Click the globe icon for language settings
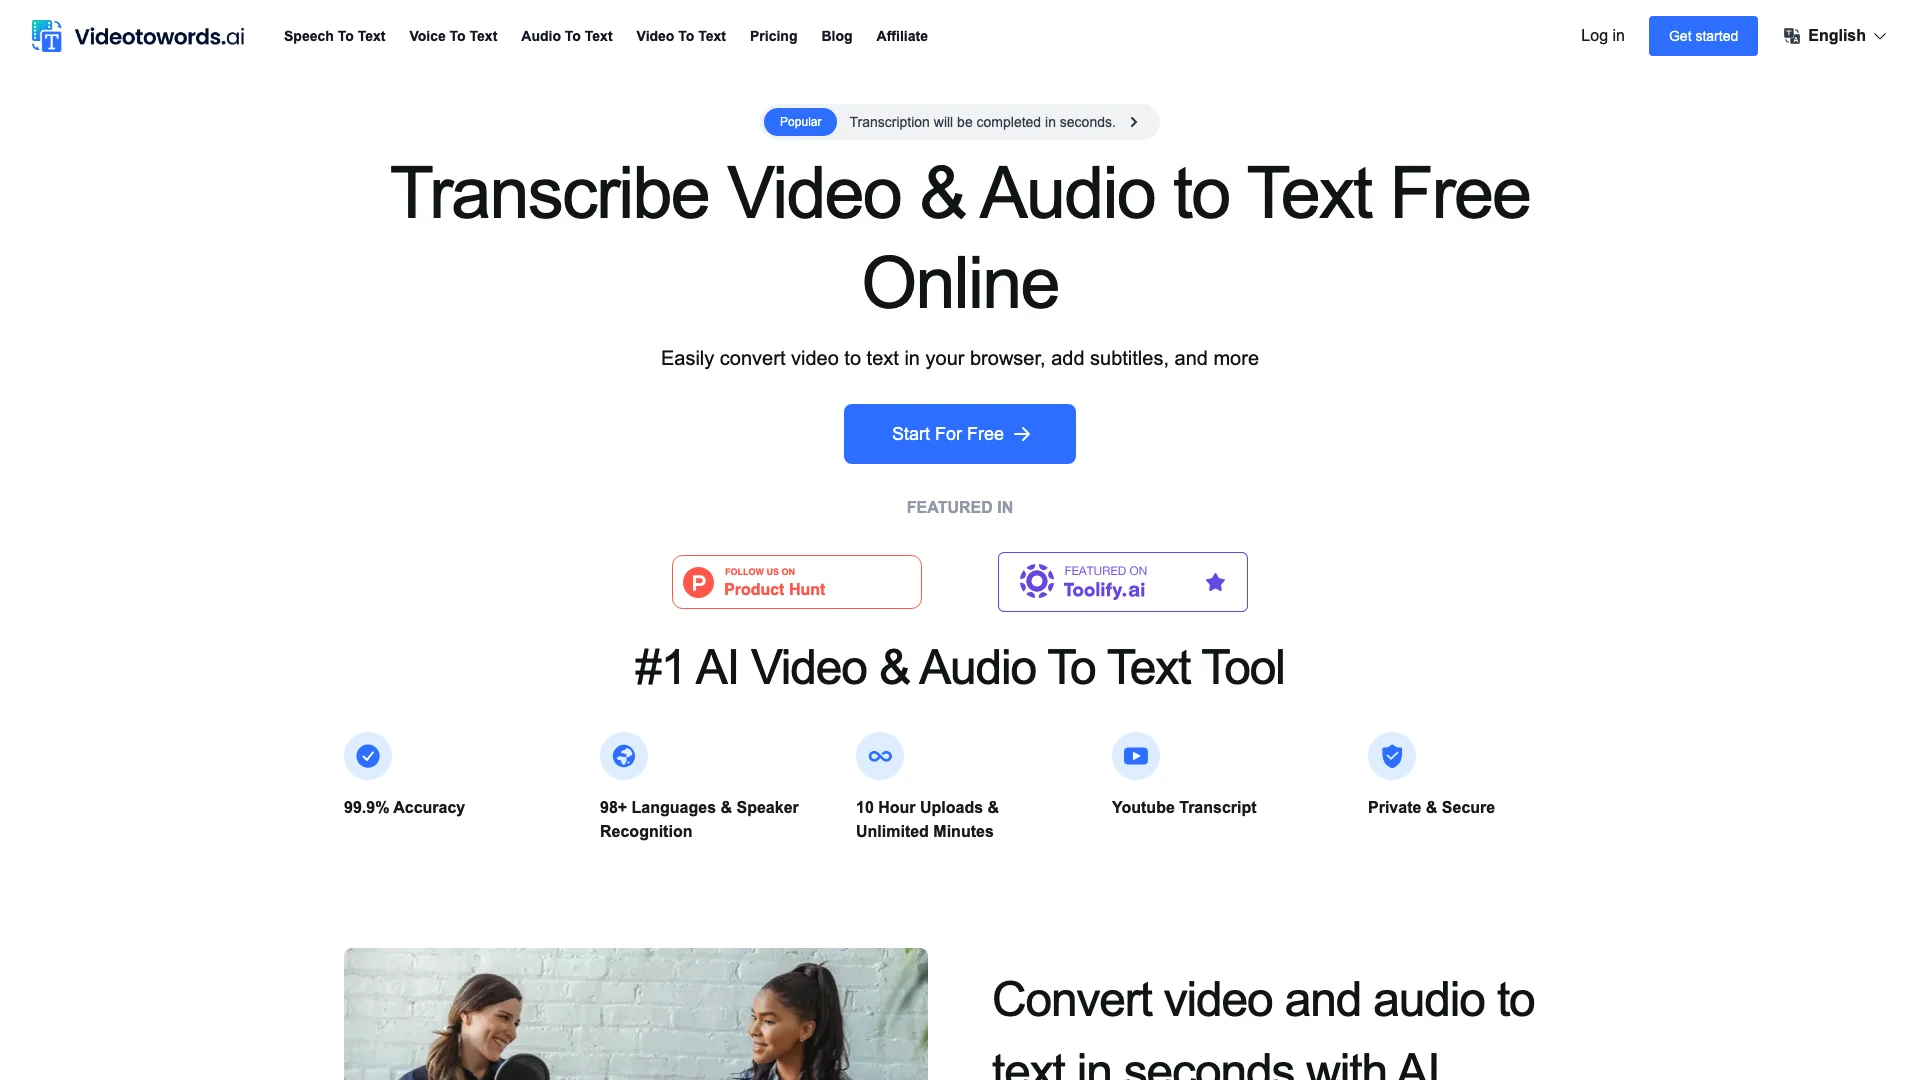1920x1080 pixels. (x=1791, y=36)
